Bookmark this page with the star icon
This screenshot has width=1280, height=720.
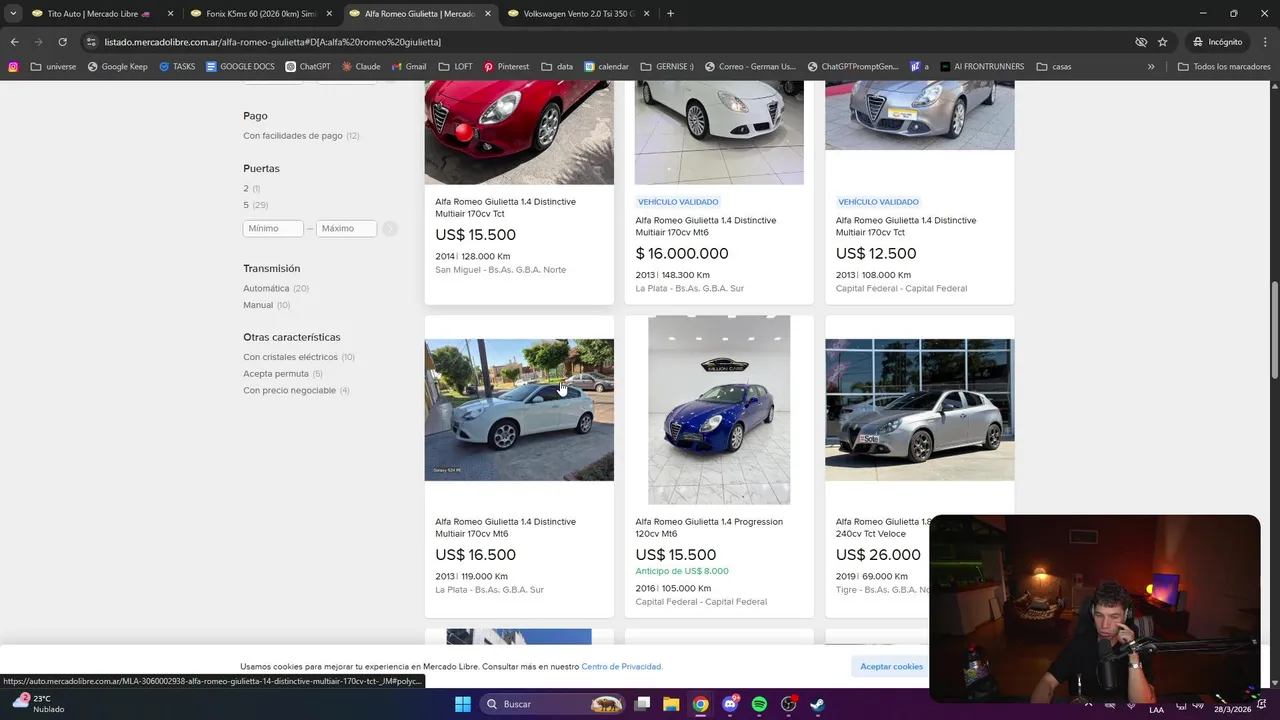click(1162, 42)
